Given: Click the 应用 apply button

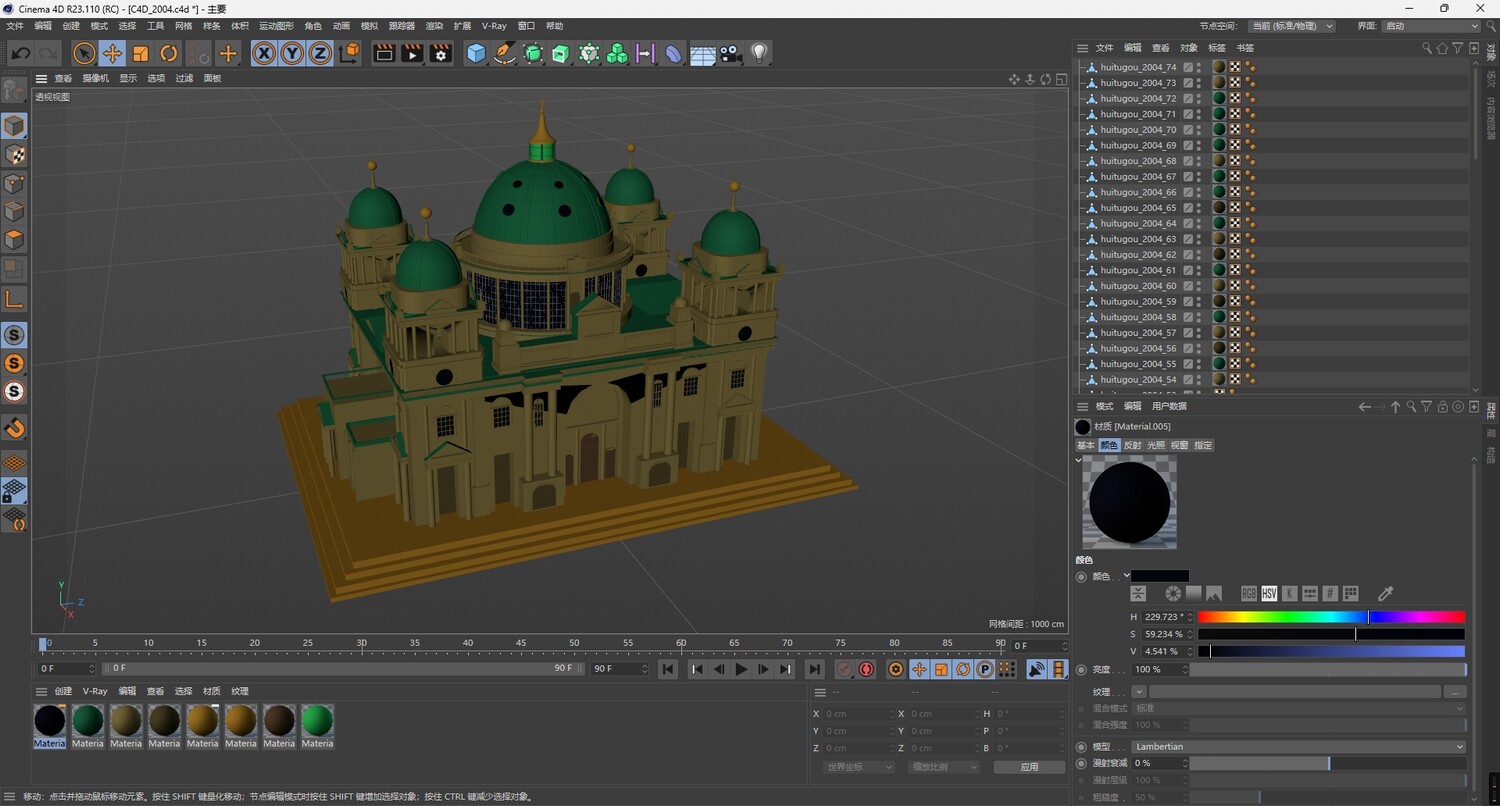Looking at the screenshot, I should tap(1029, 767).
